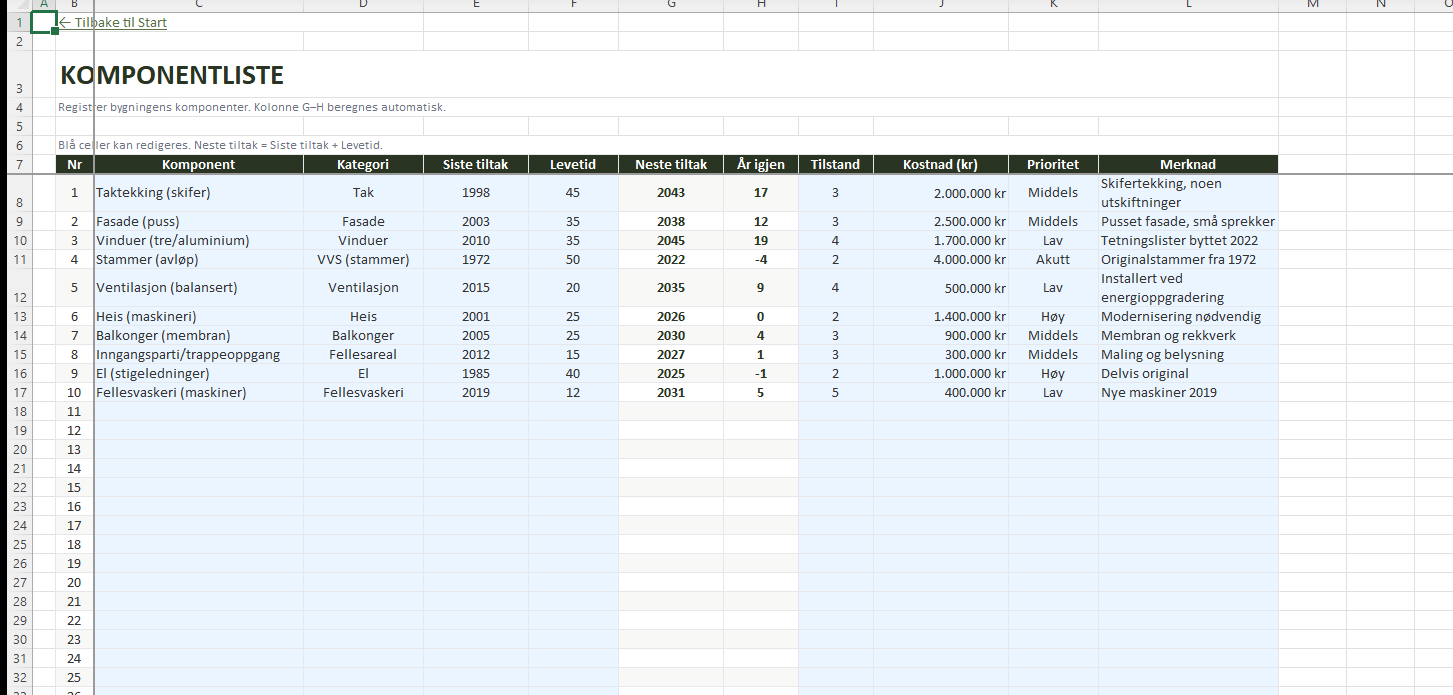Select the Neste tiltak 2026 cell
This screenshot has height=695, width=1453.
pyautogui.click(x=671, y=317)
